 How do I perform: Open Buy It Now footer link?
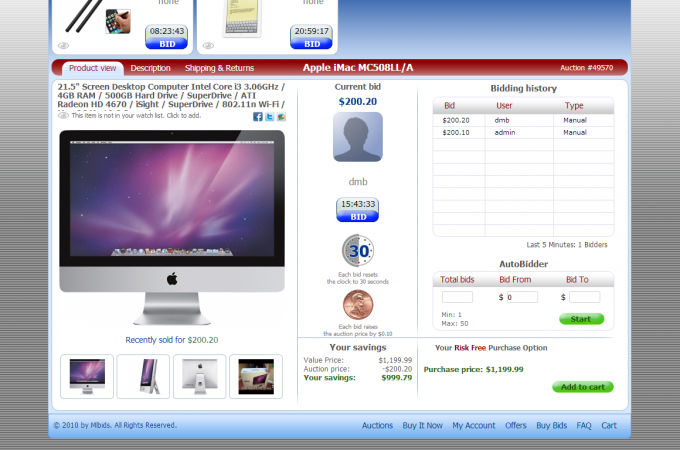[422, 425]
